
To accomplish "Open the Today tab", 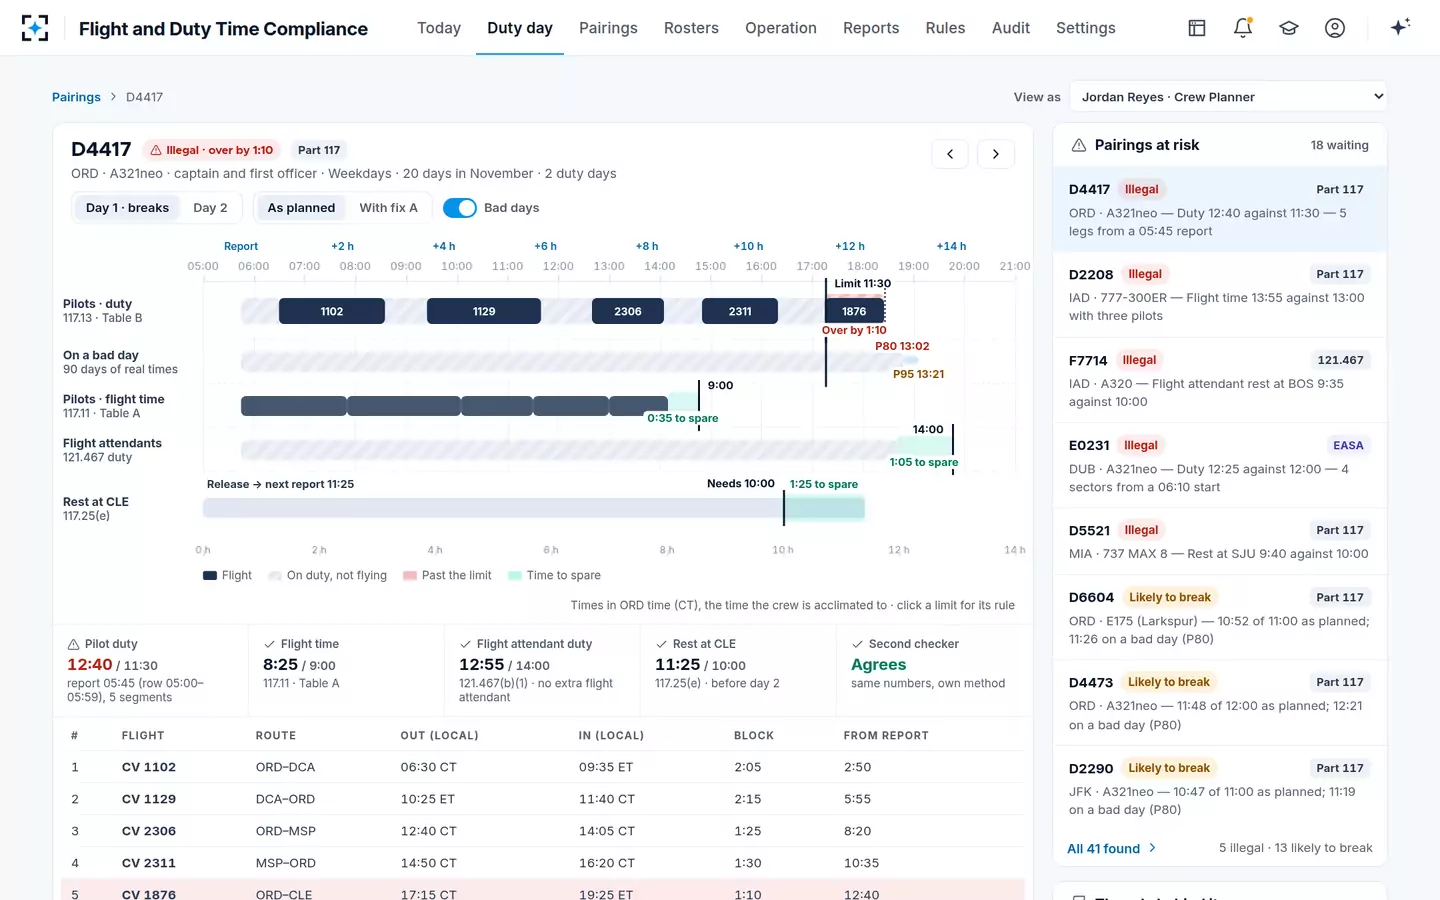I will [439, 28].
